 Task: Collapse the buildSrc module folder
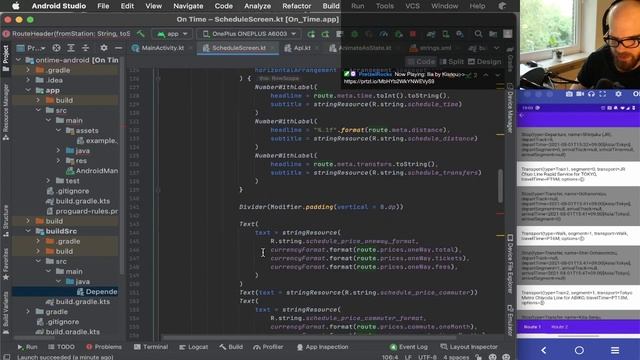pos(28,231)
